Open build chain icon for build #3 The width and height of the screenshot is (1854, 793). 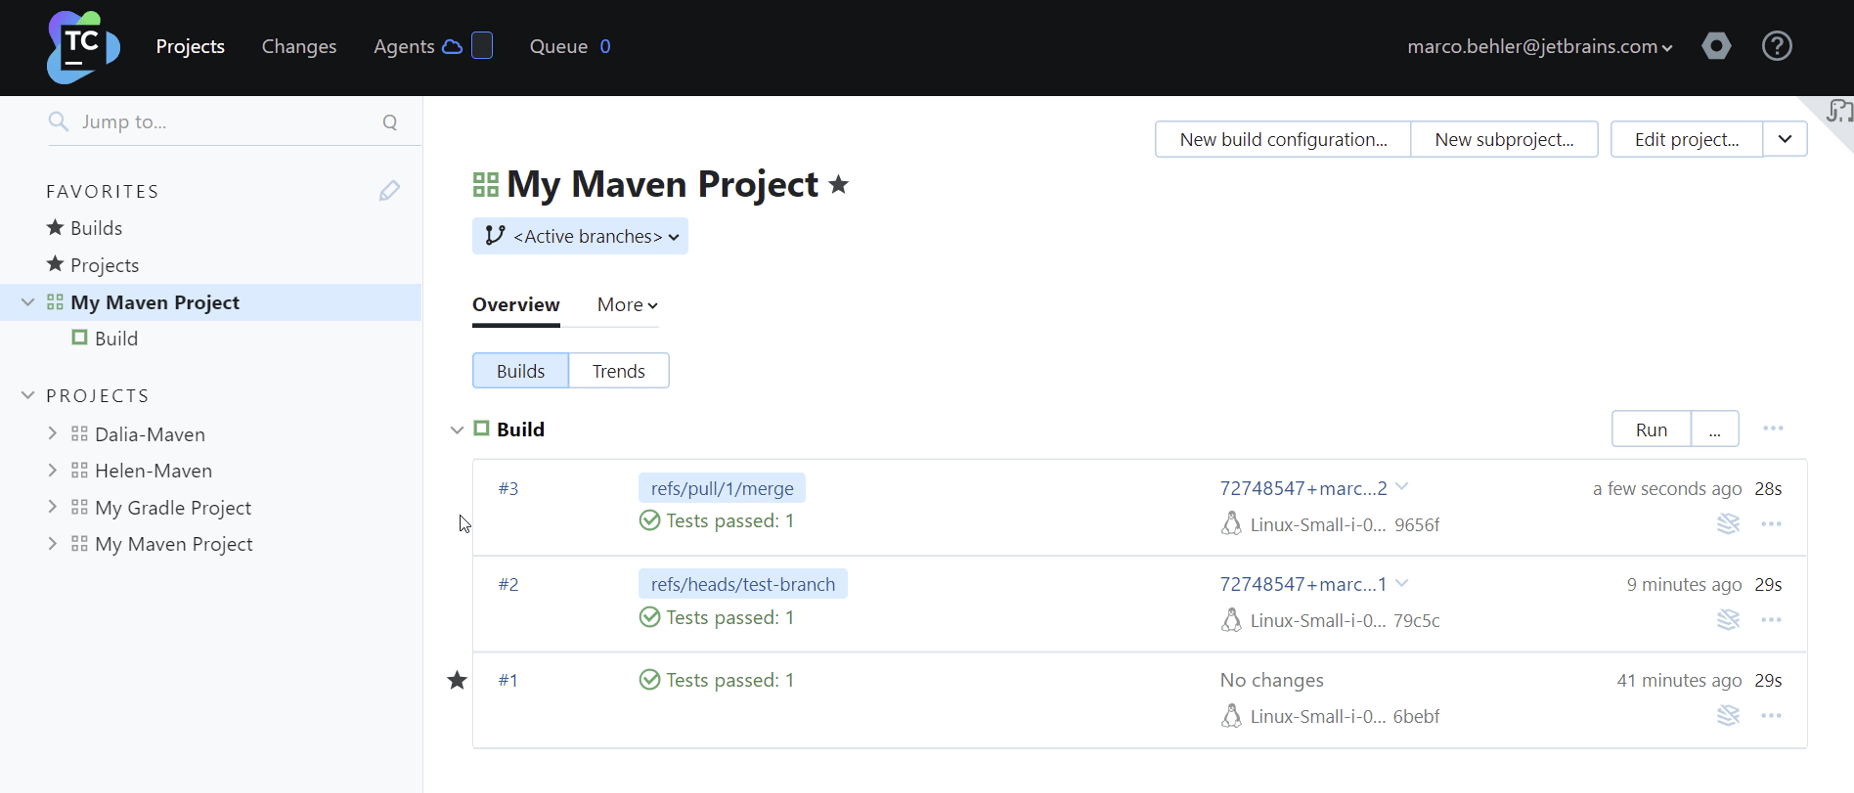(1728, 524)
